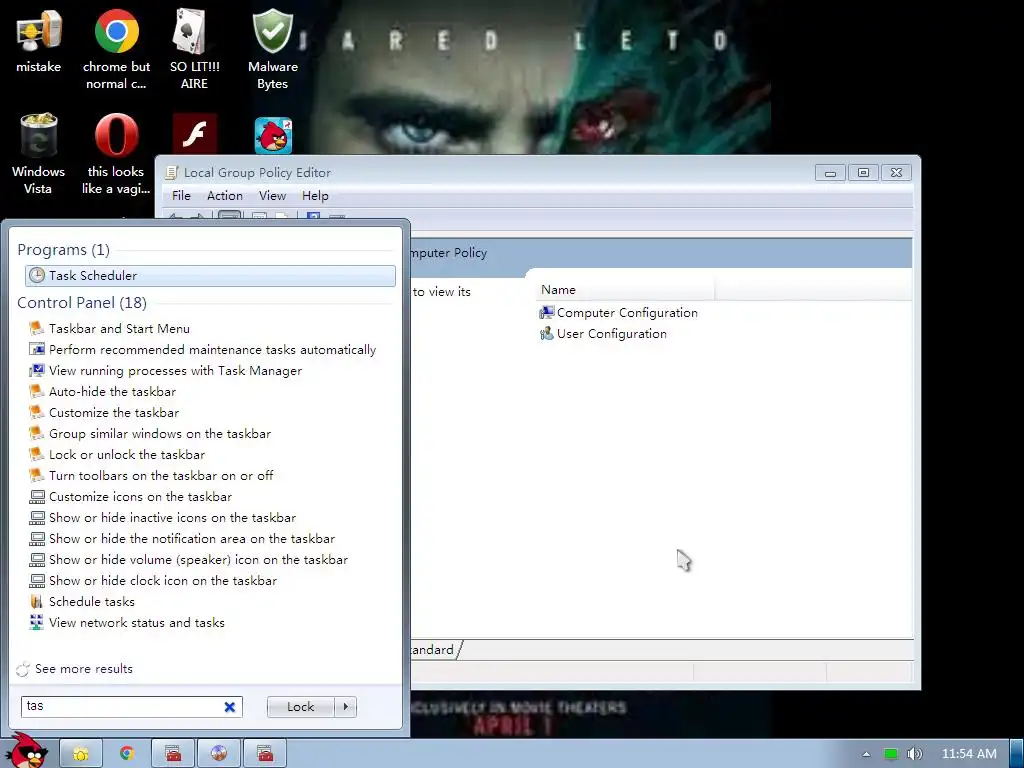Launch Opera icon labeled this looks like
Screen dimensions: 1024x768
(116, 154)
